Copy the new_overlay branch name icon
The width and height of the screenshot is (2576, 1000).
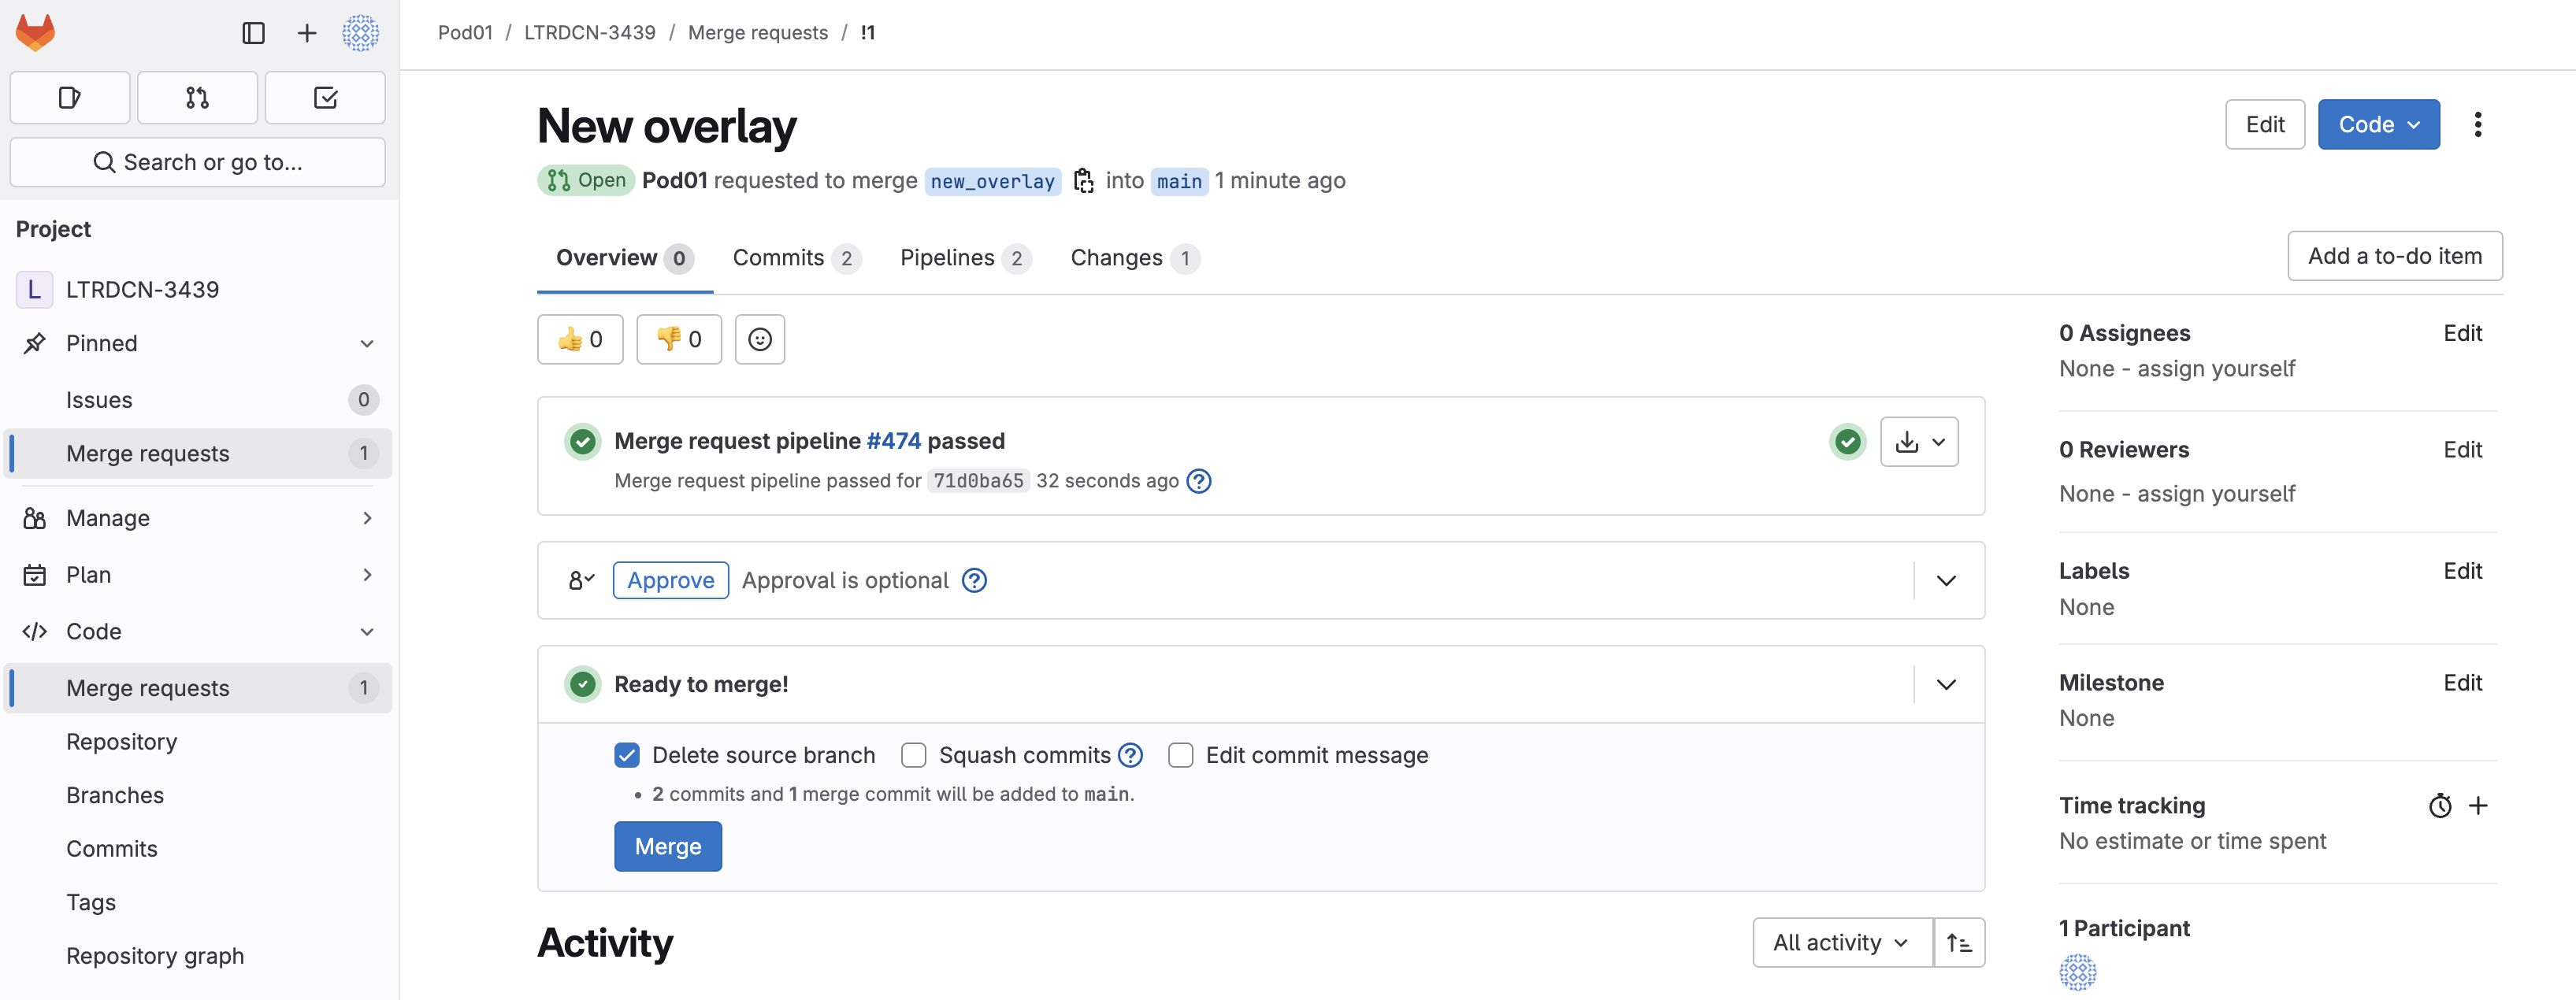(1083, 181)
